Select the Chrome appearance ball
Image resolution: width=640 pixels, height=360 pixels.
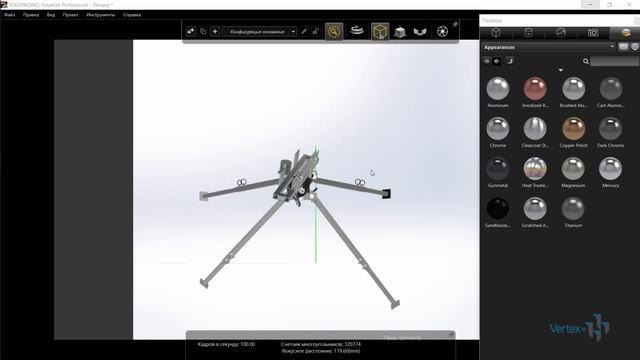[x=498, y=128]
